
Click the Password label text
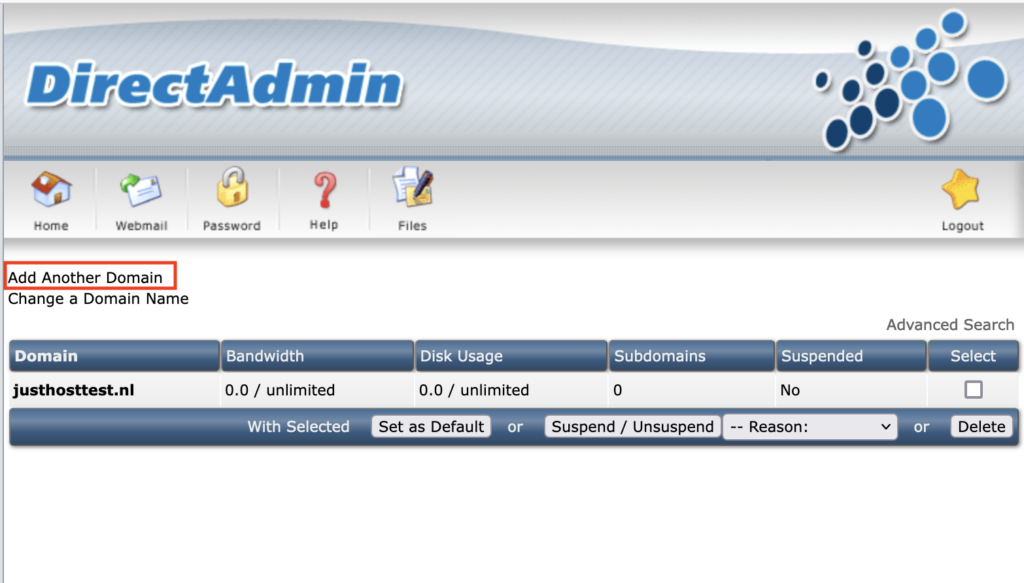point(231,226)
